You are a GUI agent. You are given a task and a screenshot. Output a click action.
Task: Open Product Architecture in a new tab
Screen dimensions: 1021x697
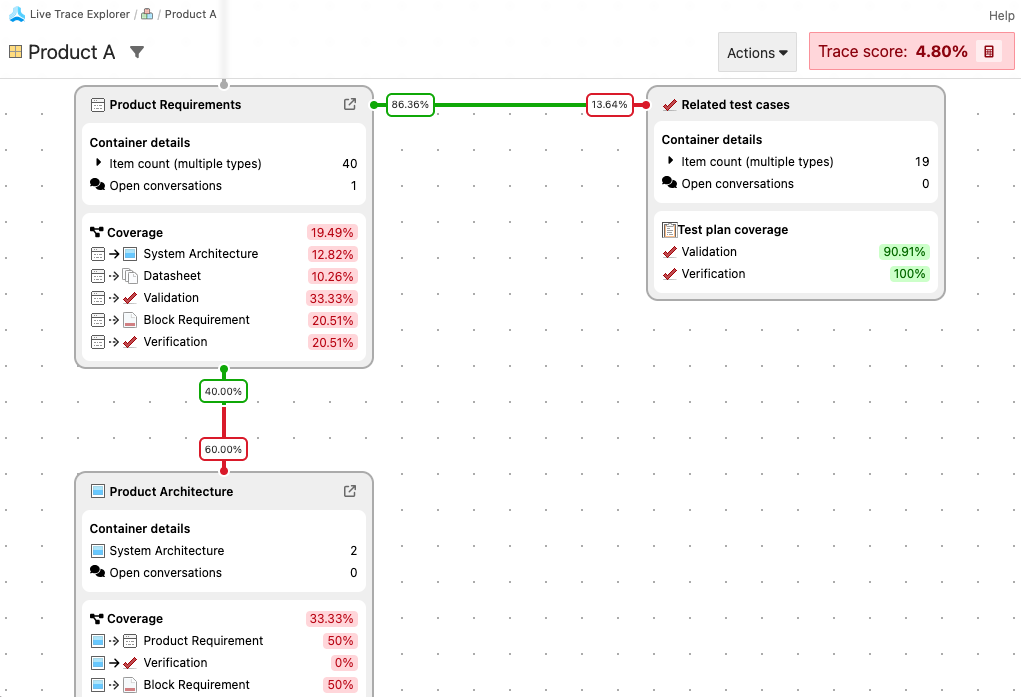(349, 491)
